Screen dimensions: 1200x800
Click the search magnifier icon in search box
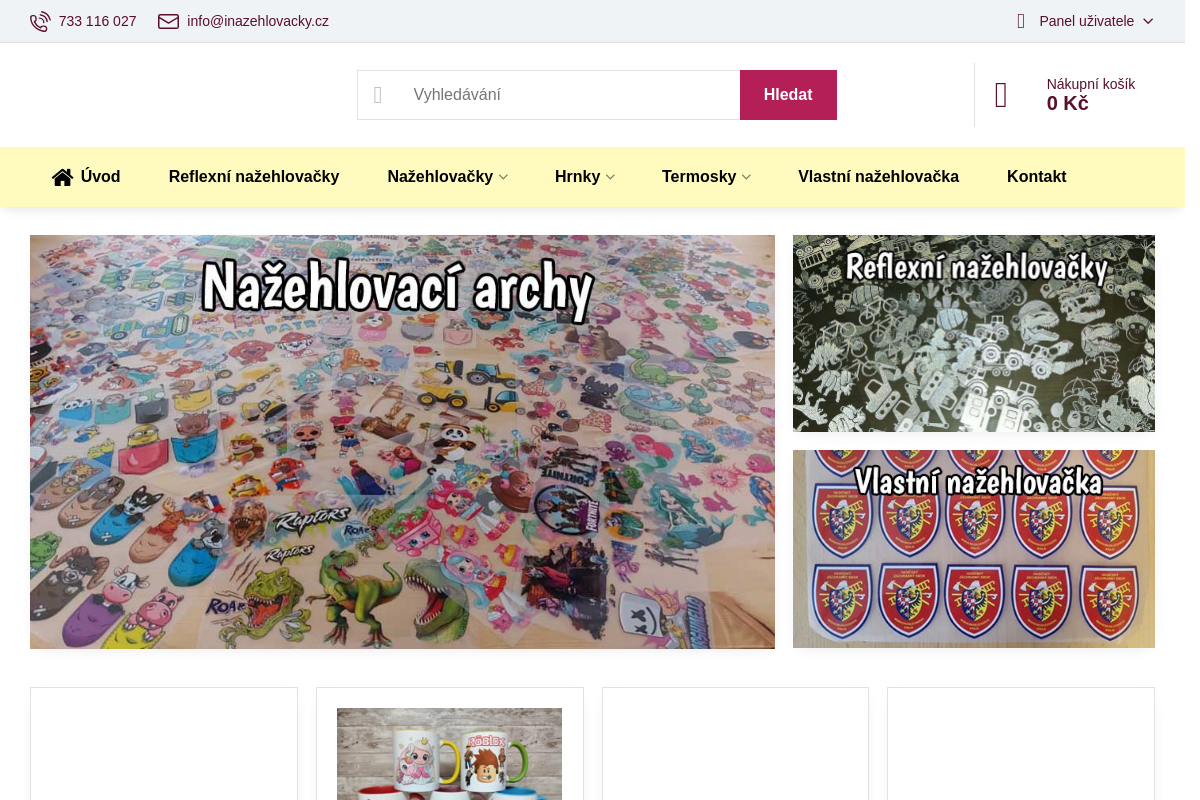coord(378,95)
